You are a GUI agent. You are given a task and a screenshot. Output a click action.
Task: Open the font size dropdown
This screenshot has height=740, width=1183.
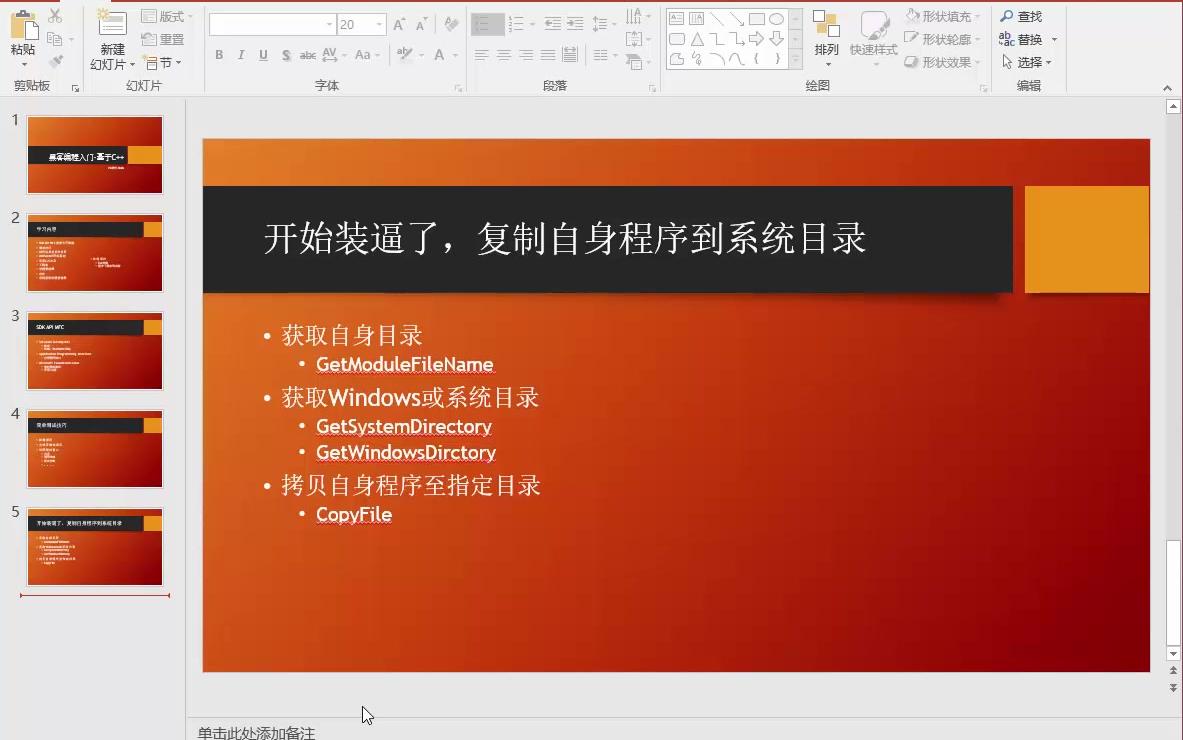pyautogui.click(x=378, y=22)
